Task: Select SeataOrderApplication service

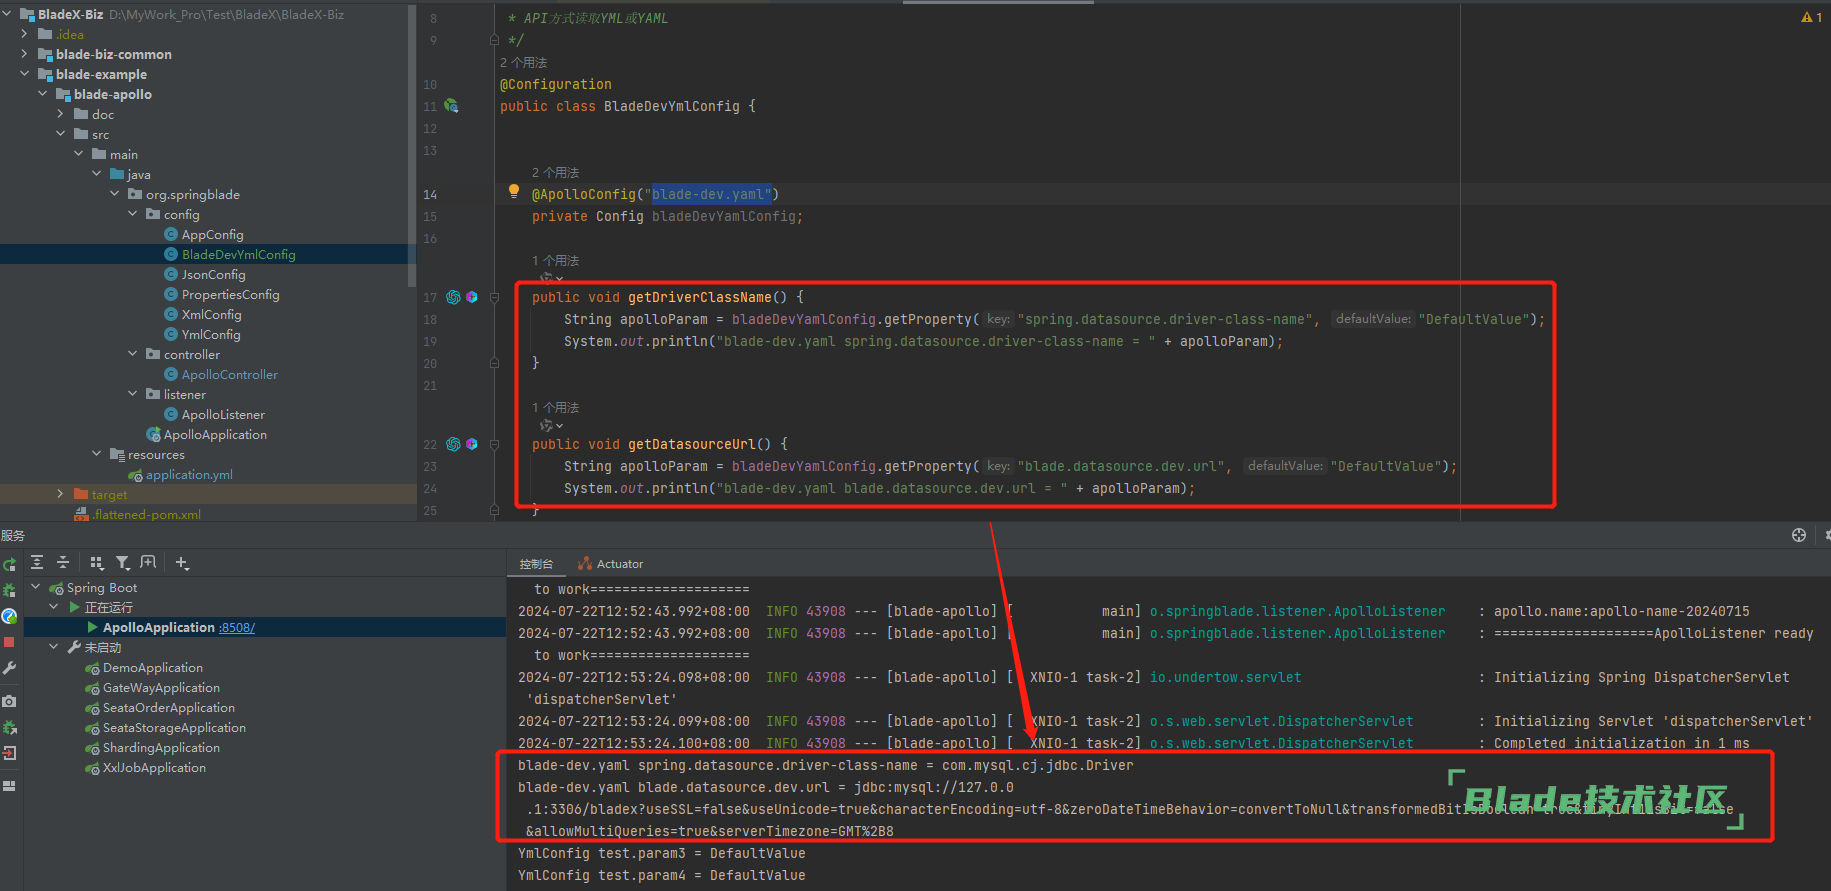Action: tap(169, 707)
